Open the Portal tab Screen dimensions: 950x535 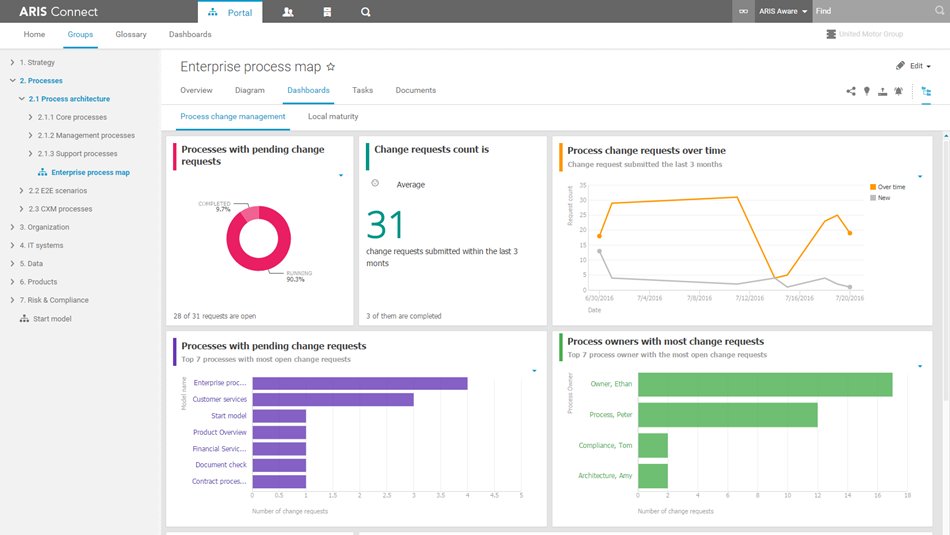[x=230, y=12]
